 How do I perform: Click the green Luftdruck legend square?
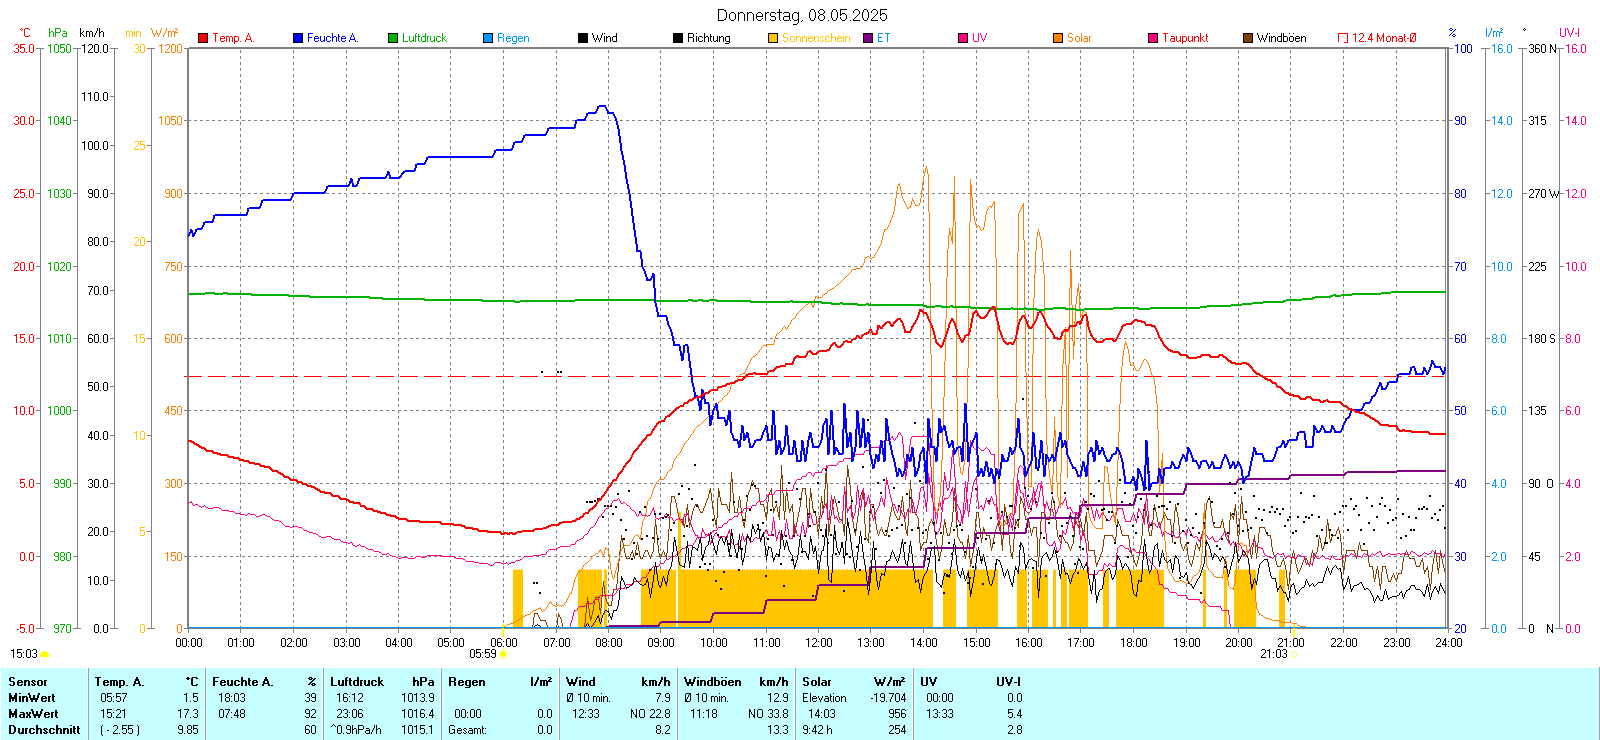pyautogui.click(x=393, y=38)
